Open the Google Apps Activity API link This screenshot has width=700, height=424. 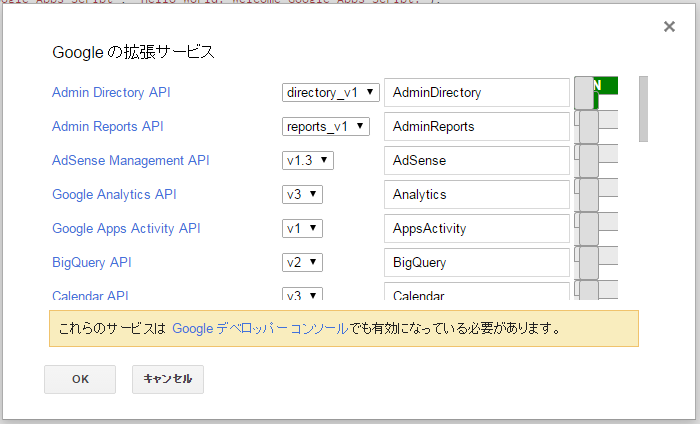(x=126, y=228)
